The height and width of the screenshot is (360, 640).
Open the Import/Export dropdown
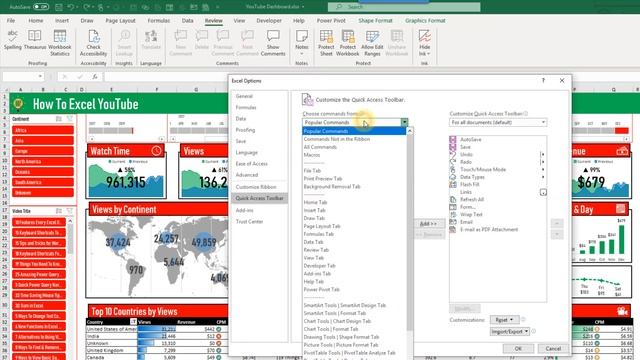pyautogui.click(x=510, y=332)
